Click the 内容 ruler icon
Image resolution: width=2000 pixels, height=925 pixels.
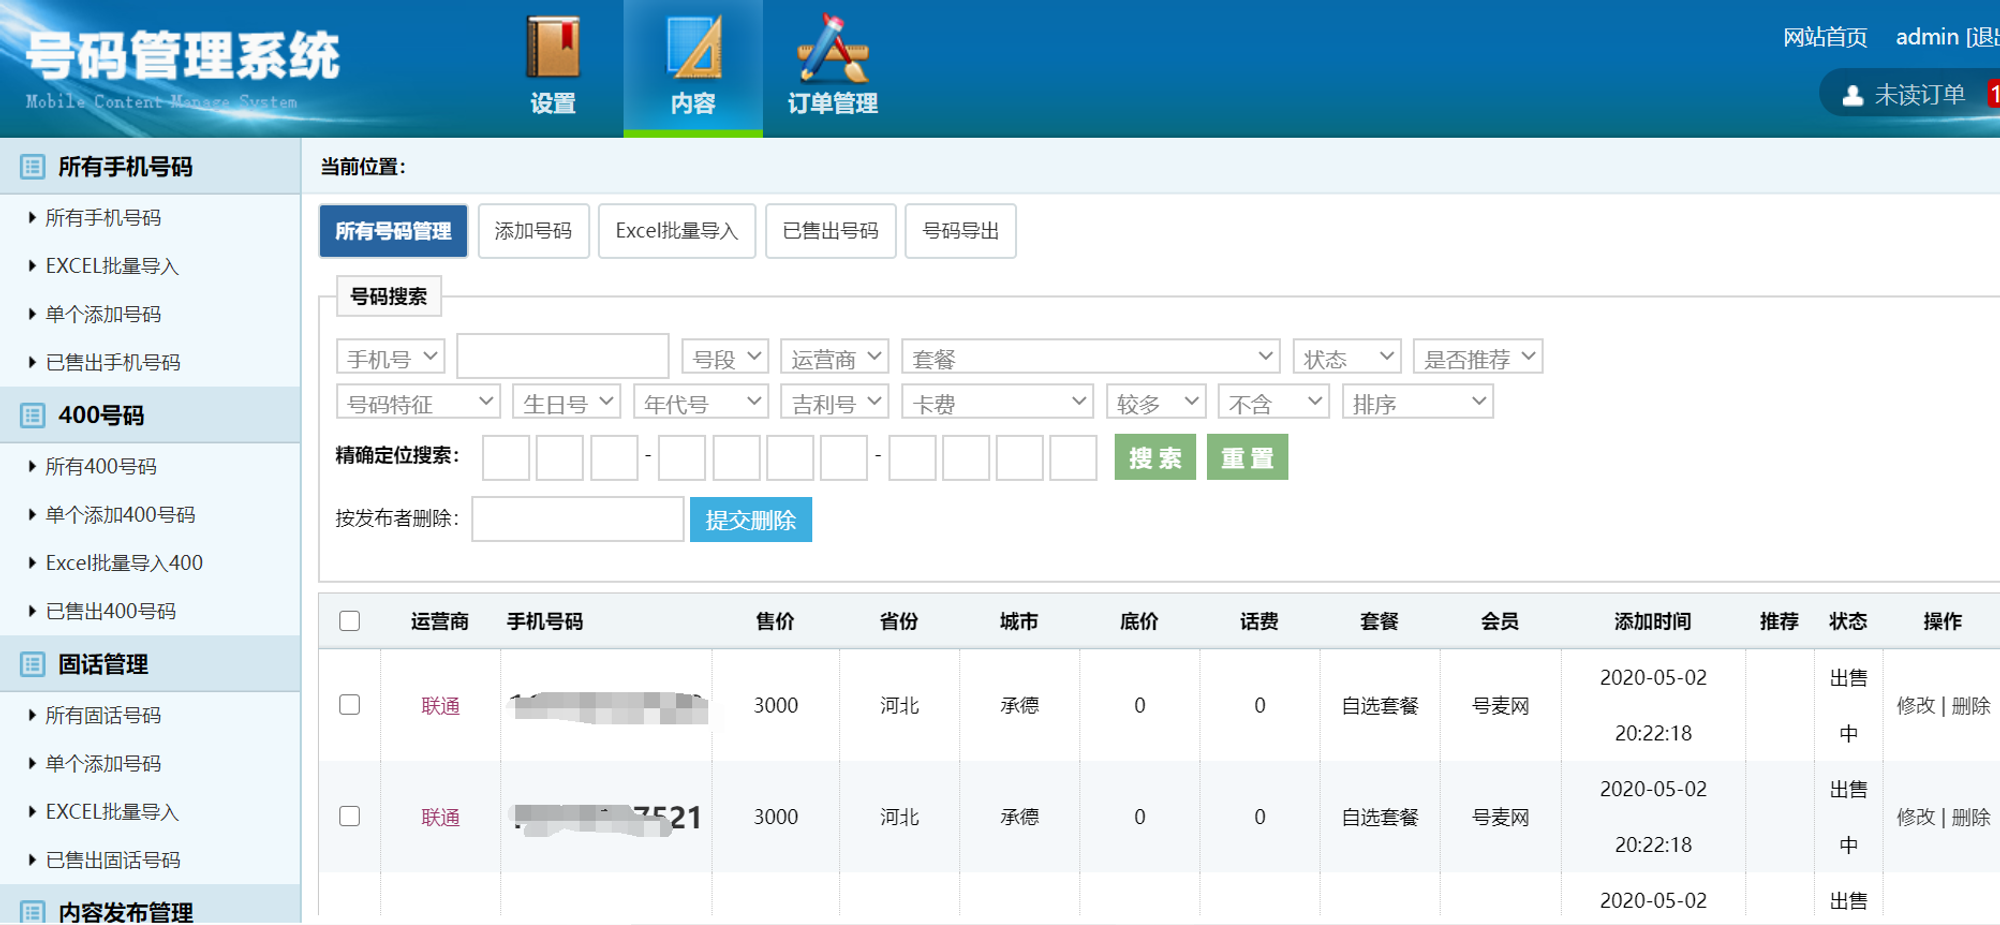tap(693, 47)
